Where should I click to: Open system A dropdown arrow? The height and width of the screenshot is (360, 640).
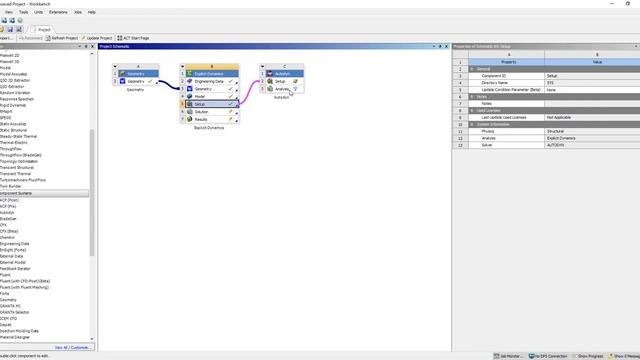pyautogui.click(x=115, y=66)
